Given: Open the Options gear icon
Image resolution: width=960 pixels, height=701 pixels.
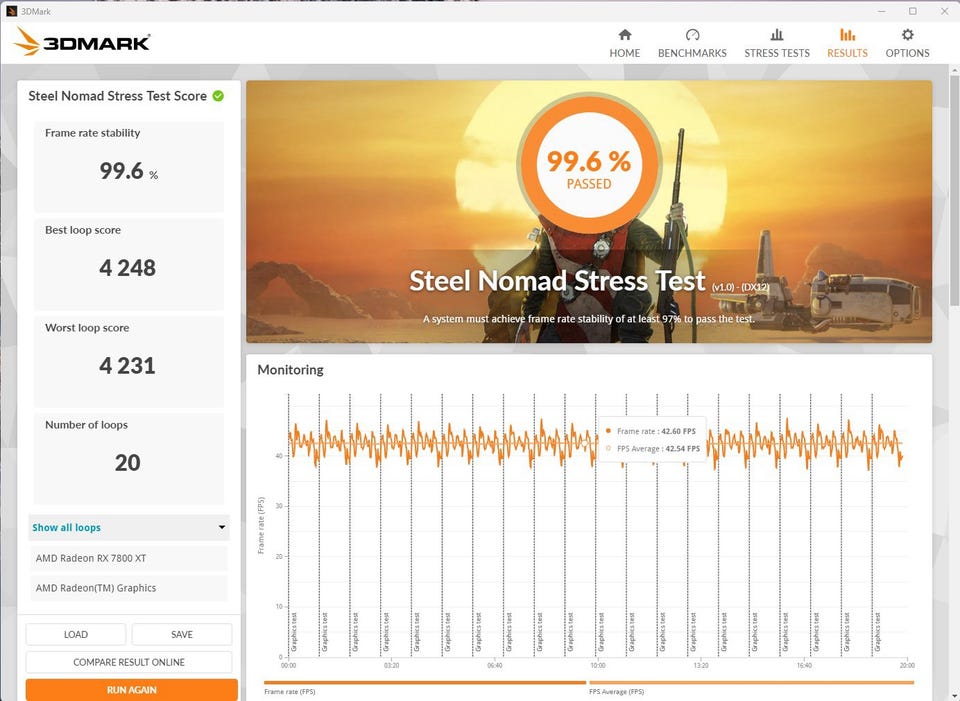Looking at the screenshot, I should click(x=907, y=35).
